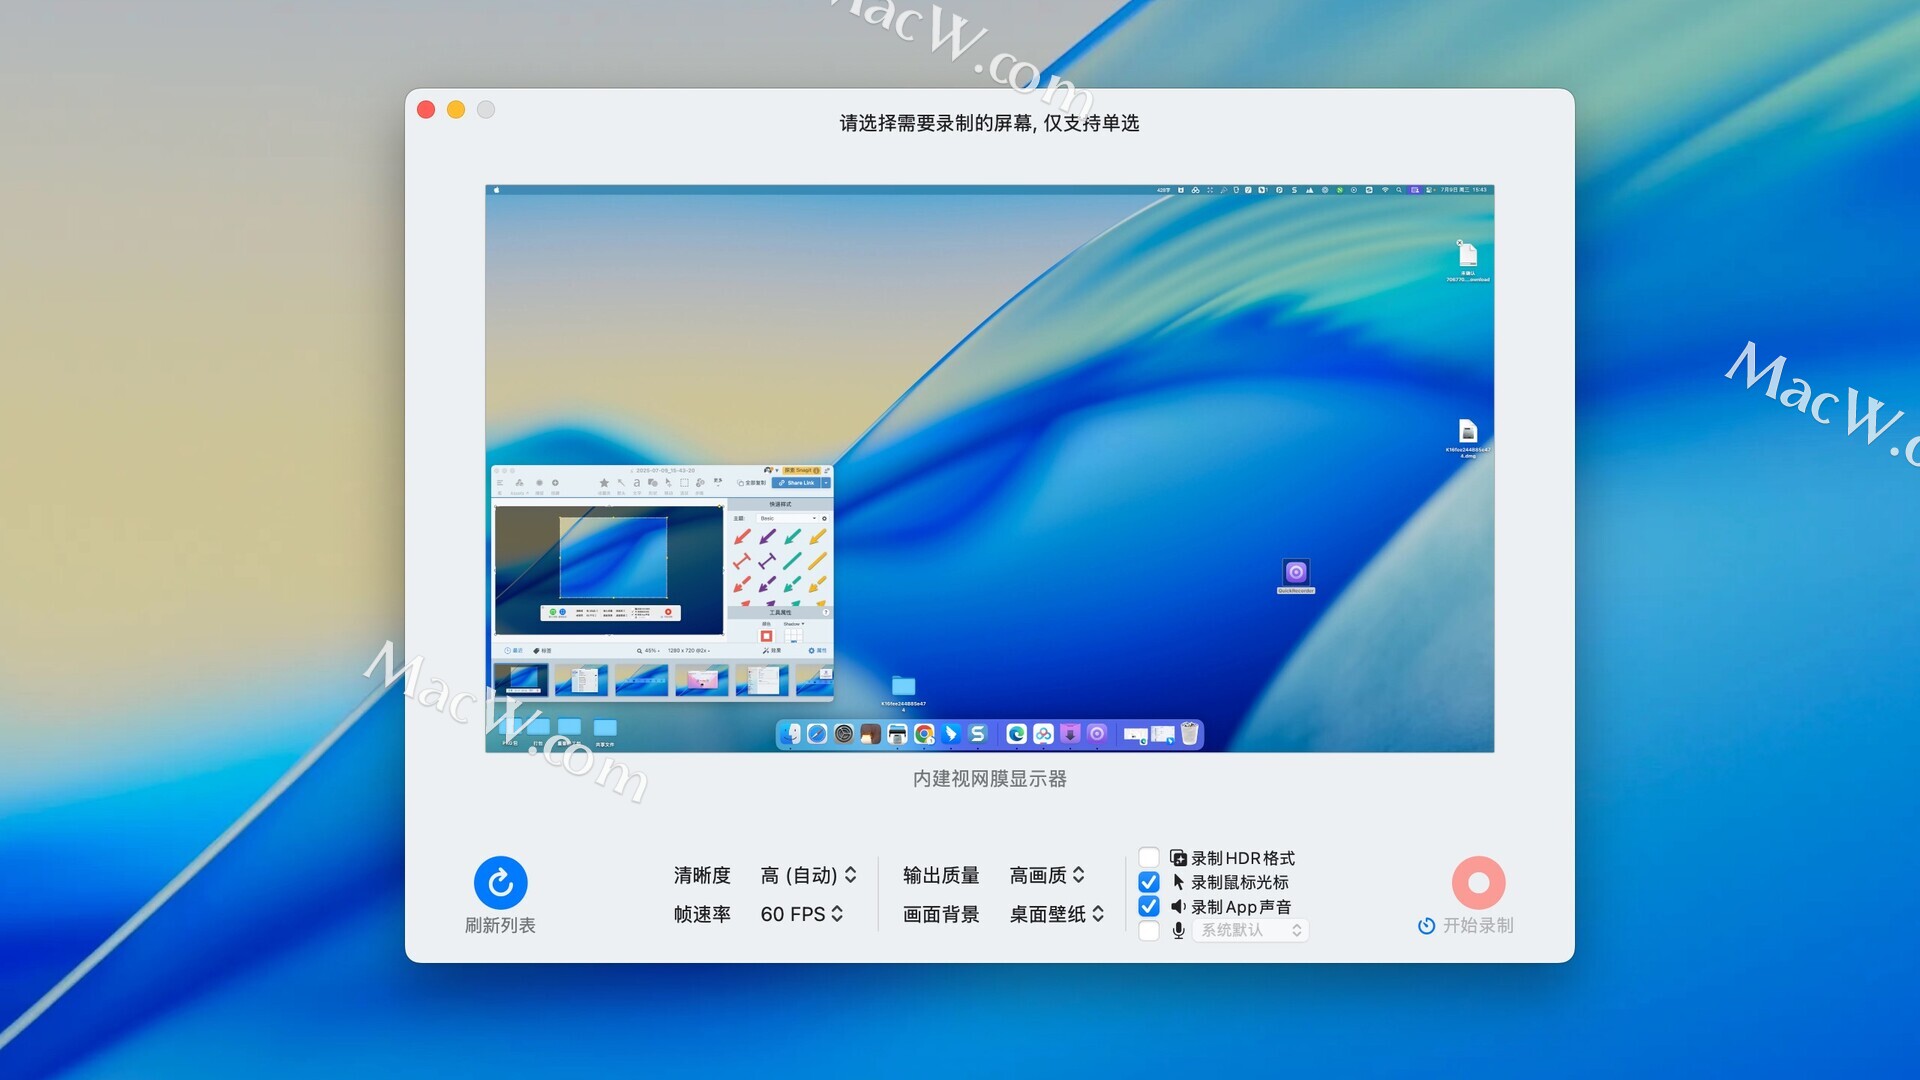
Task: Enable the 录制 HDR 格式 checkbox
Action: tap(1149, 858)
